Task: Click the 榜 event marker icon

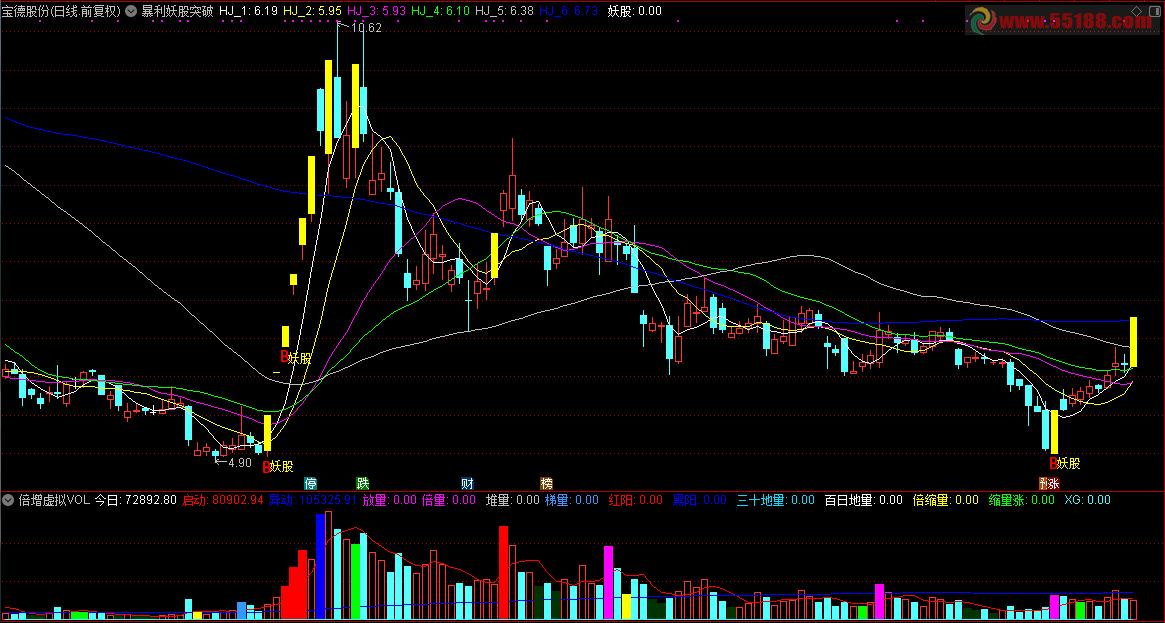Action: click(x=546, y=483)
